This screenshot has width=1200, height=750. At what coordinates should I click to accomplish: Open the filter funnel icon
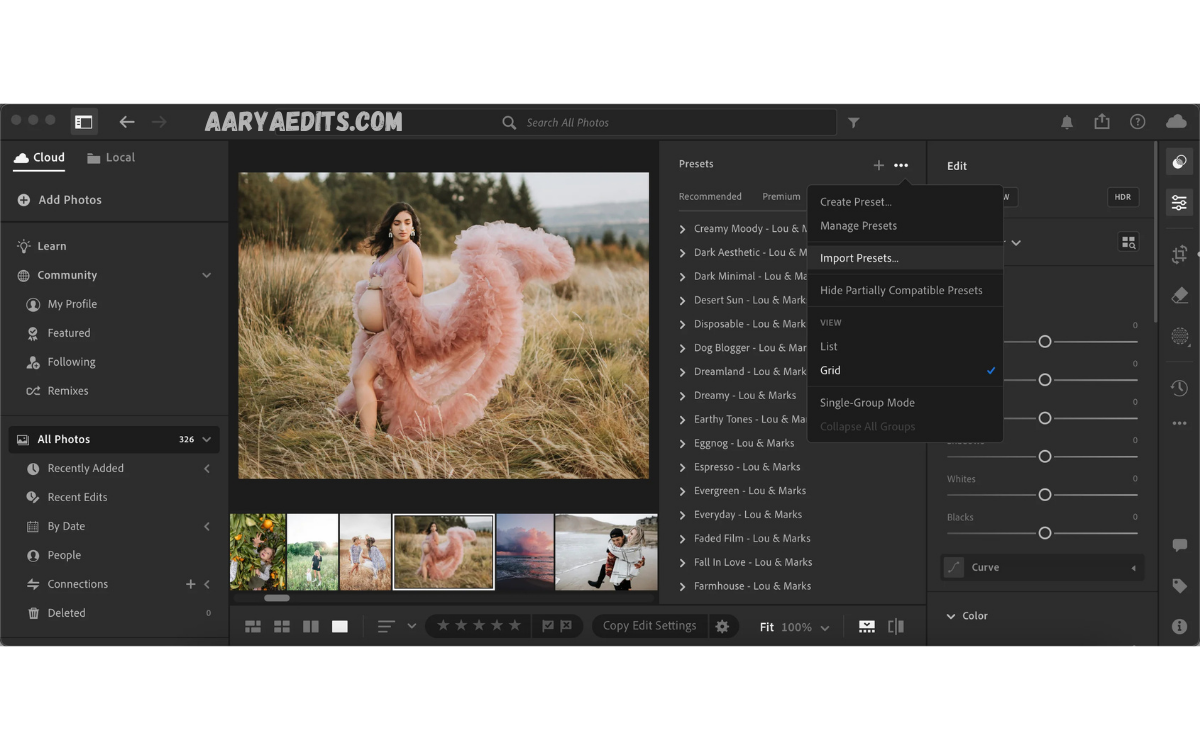(853, 122)
